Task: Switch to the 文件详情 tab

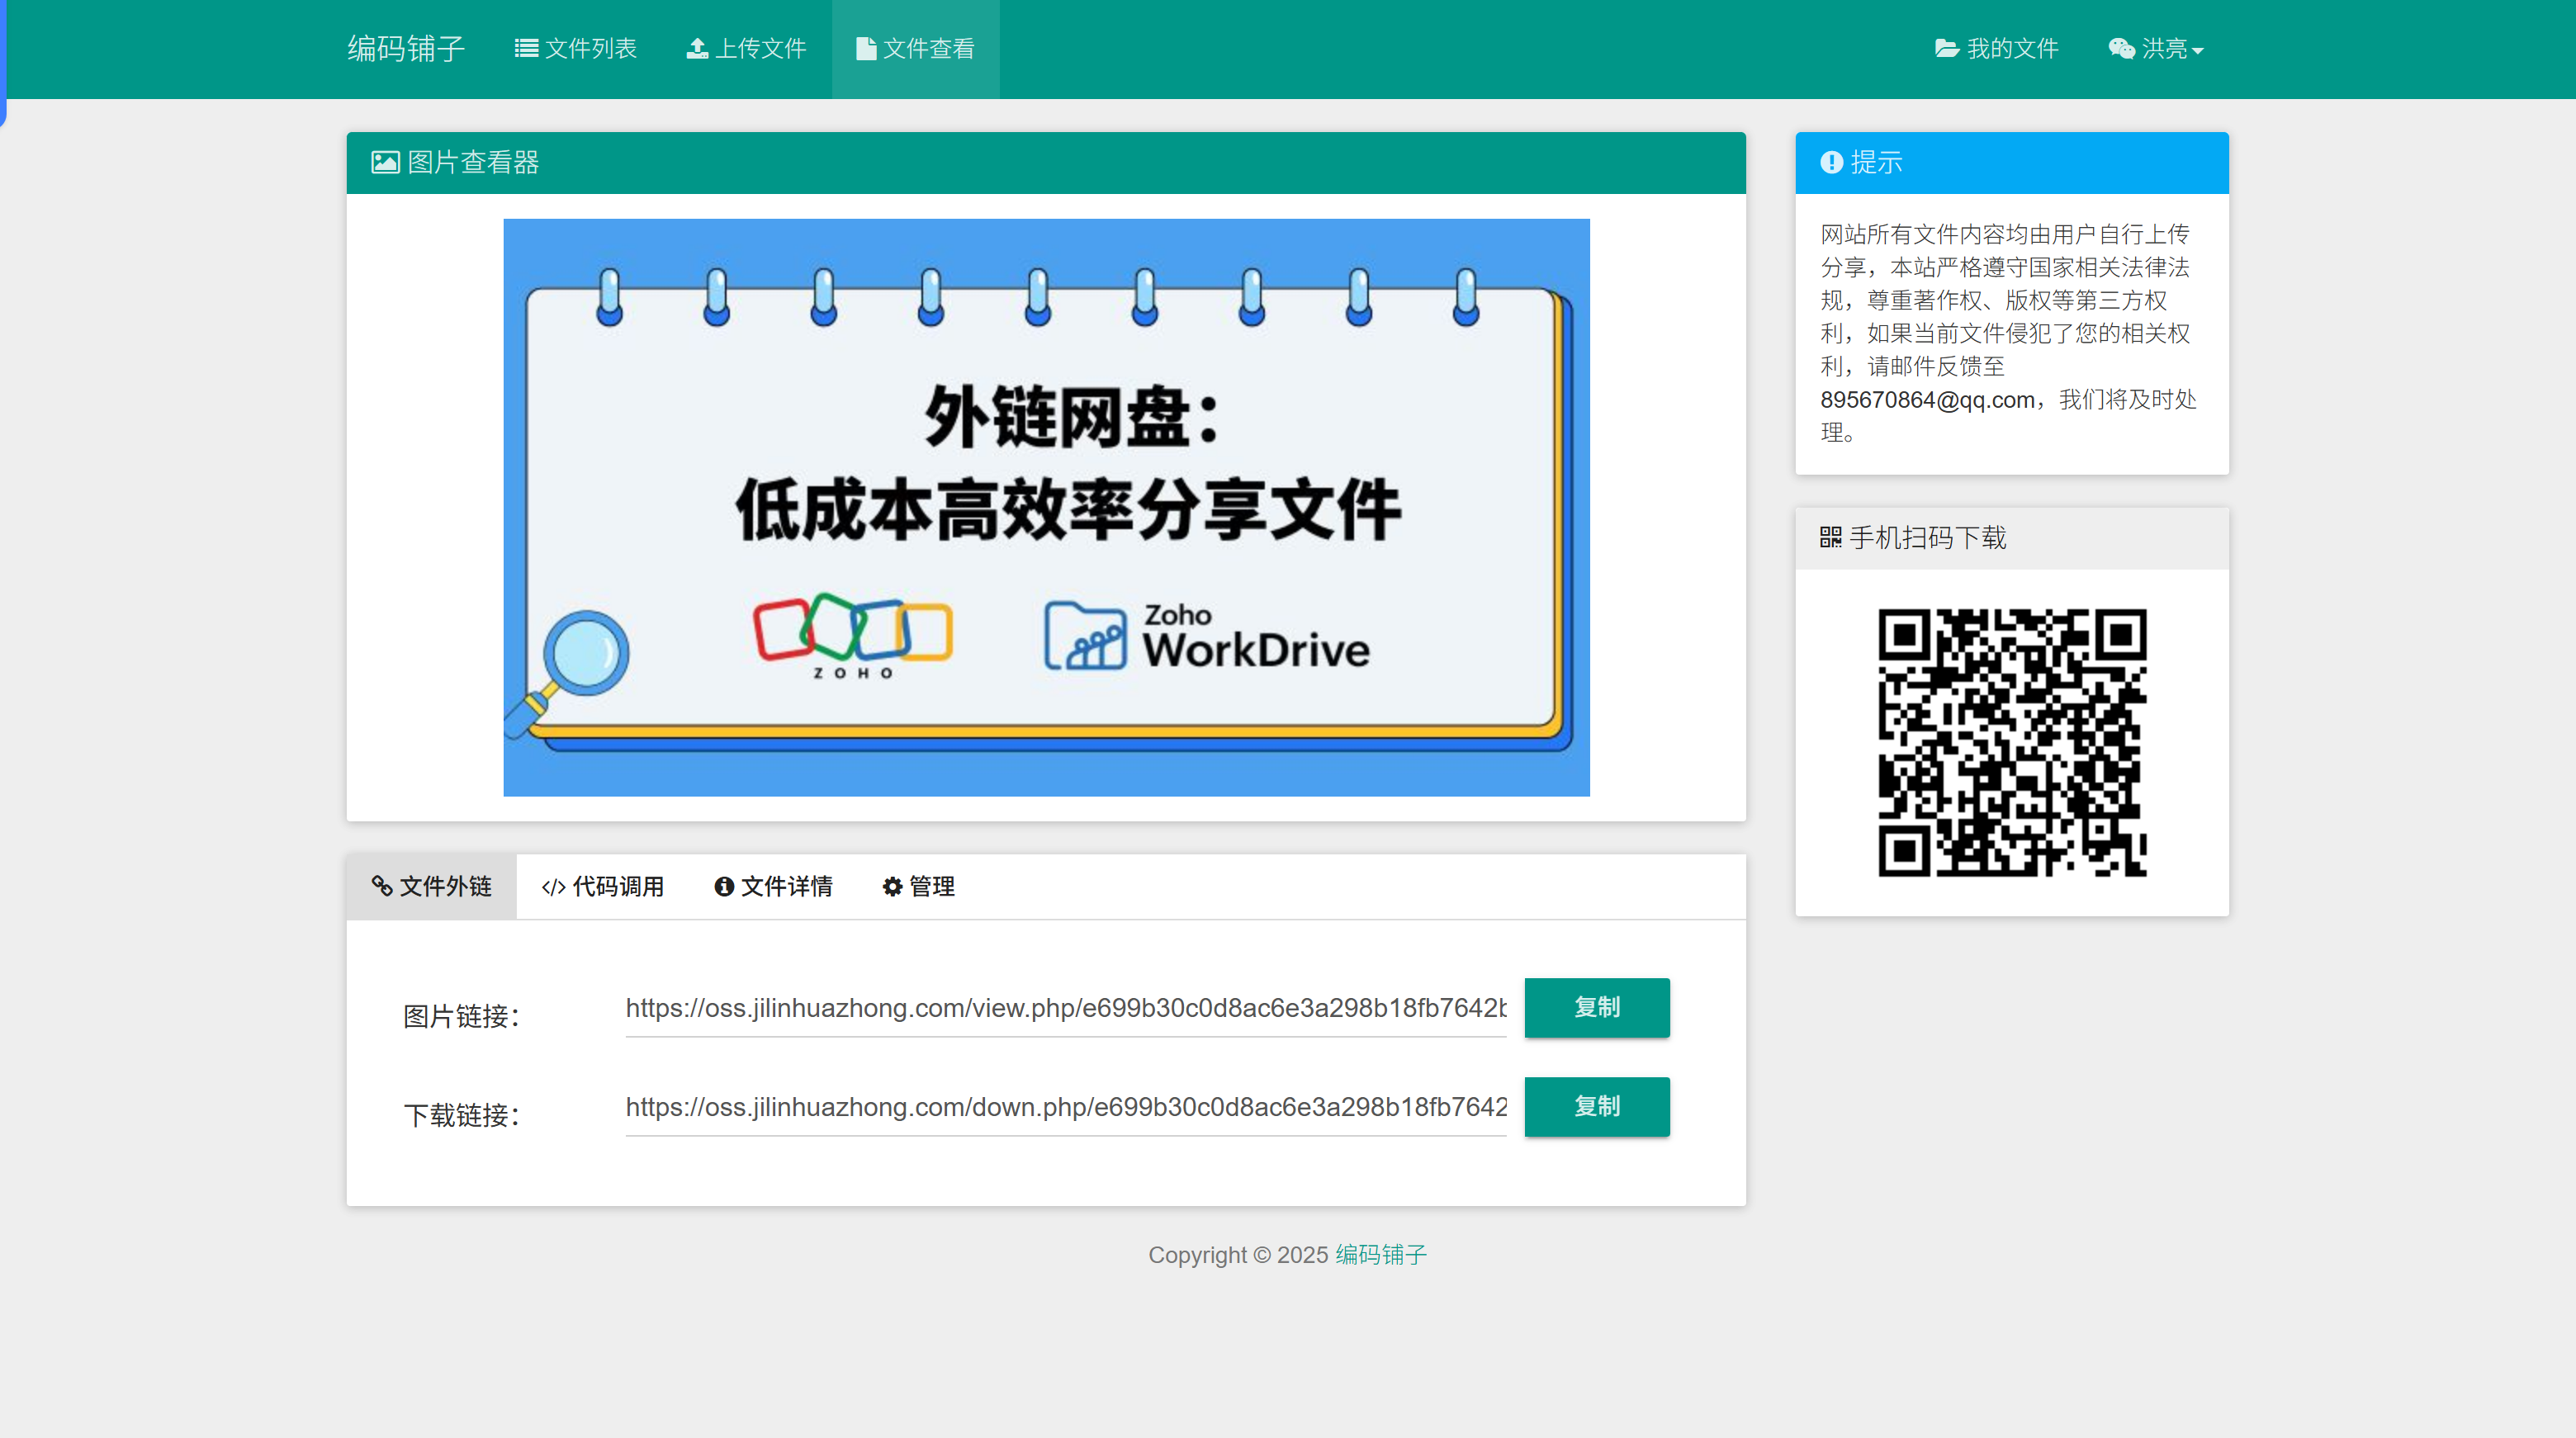Action: [x=773, y=887]
